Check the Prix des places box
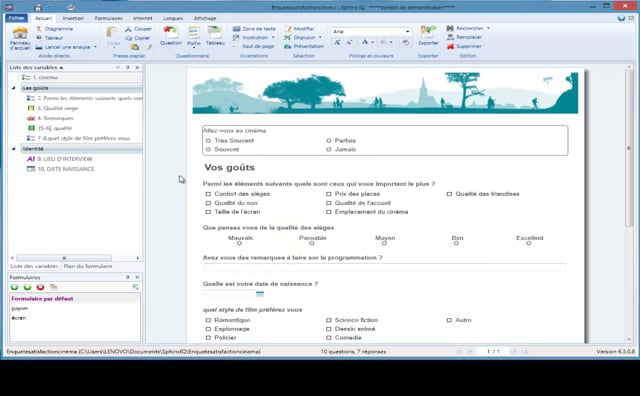Screen dimensions: 640x396 point(329,194)
